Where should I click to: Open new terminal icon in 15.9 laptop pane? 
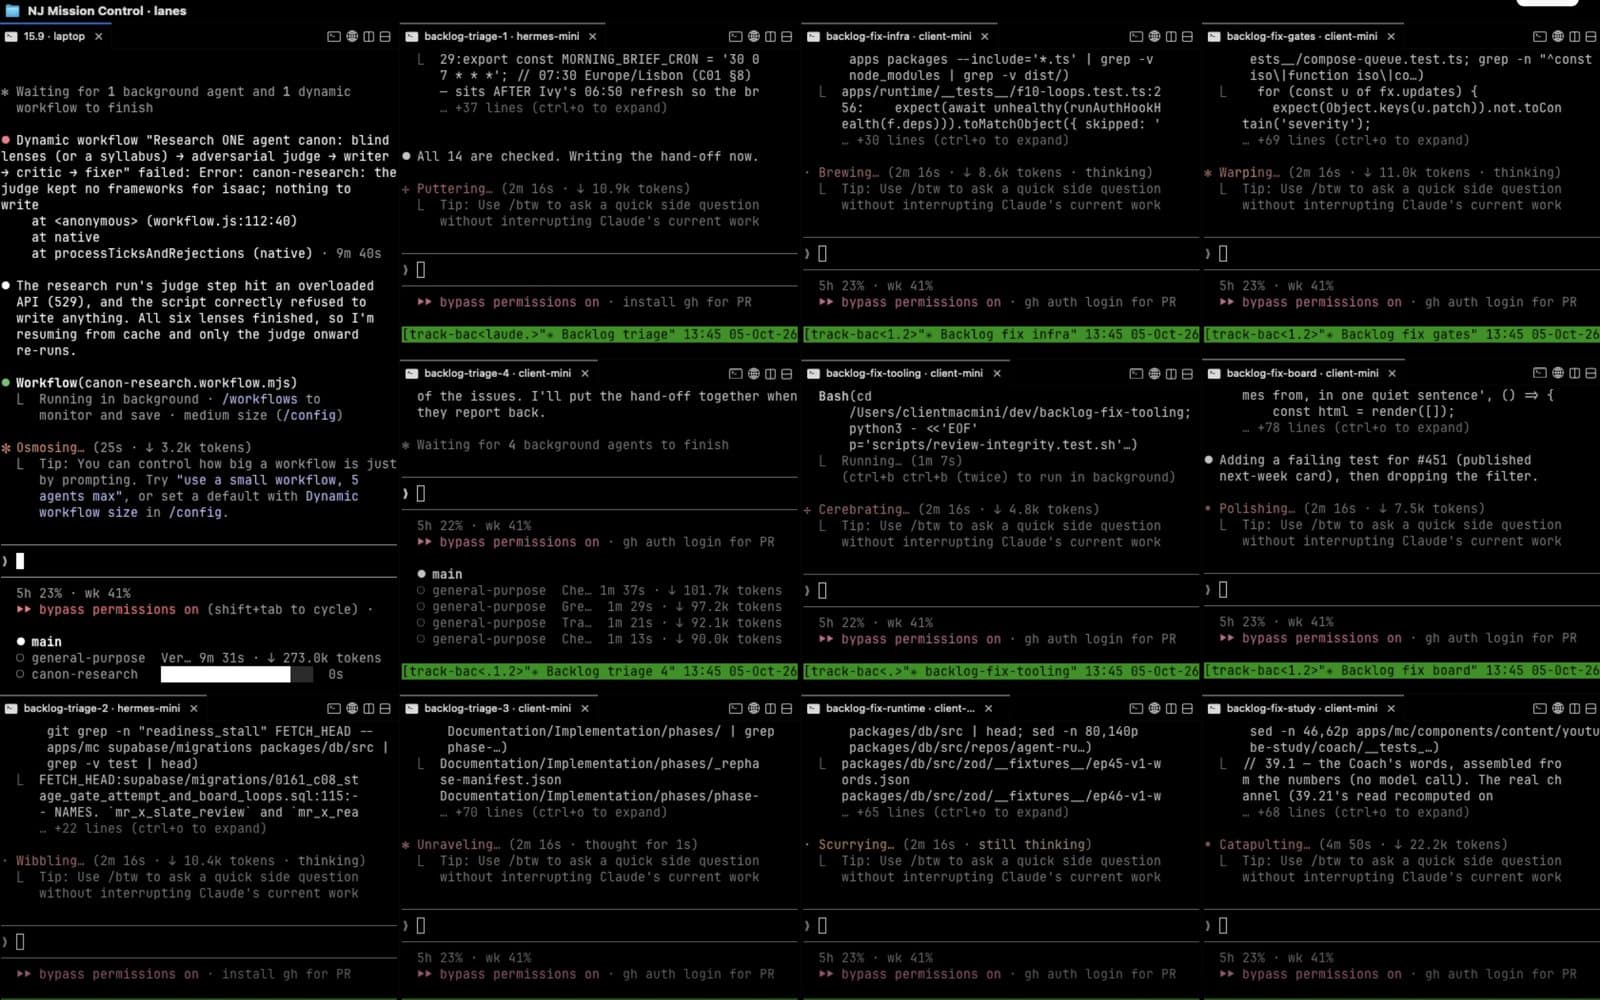click(334, 36)
